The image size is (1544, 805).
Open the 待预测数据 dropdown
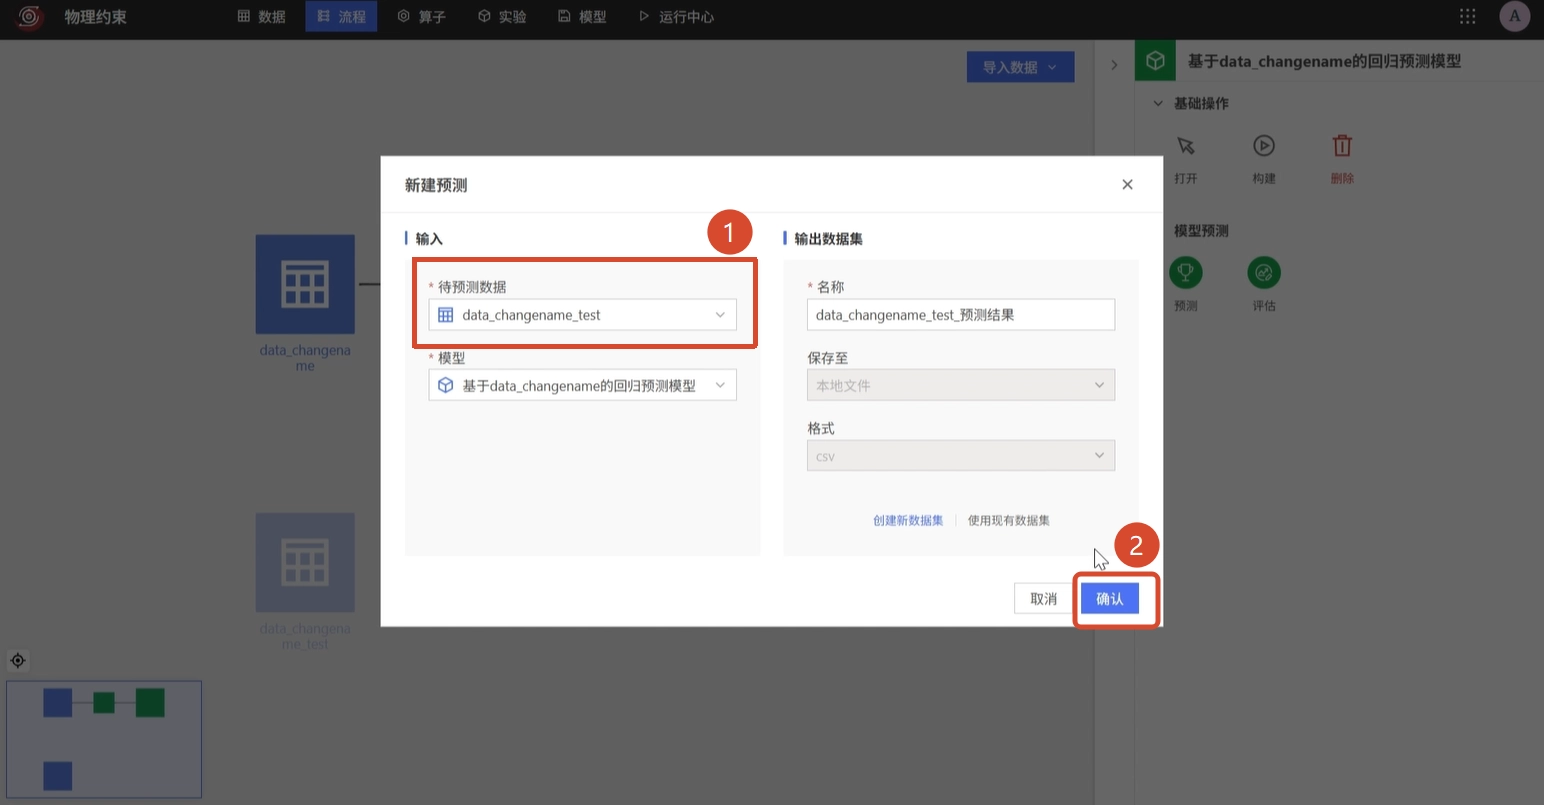pyautogui.click(x=582, y=315)
